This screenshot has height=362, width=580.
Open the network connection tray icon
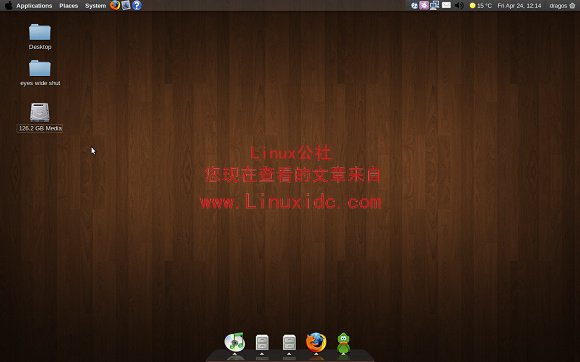434,6
